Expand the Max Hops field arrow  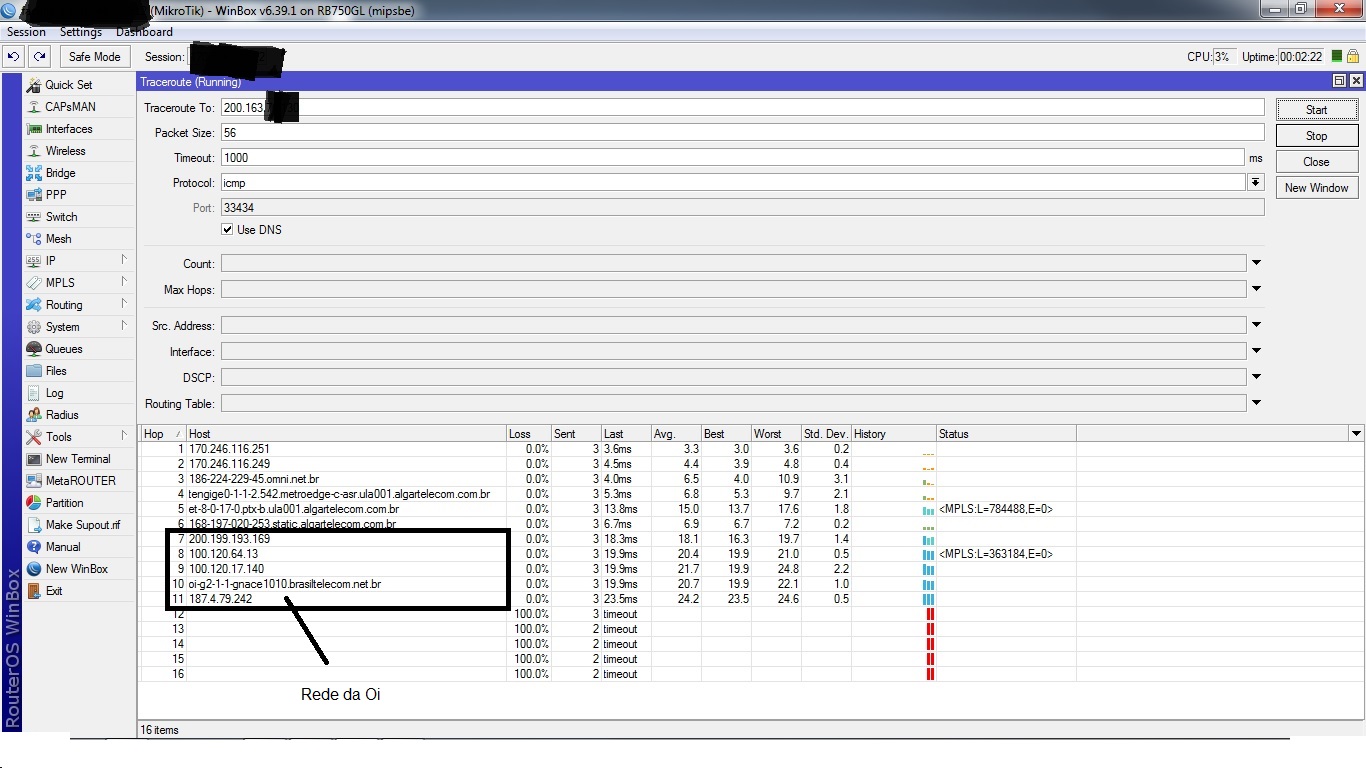click(1256, 289)
